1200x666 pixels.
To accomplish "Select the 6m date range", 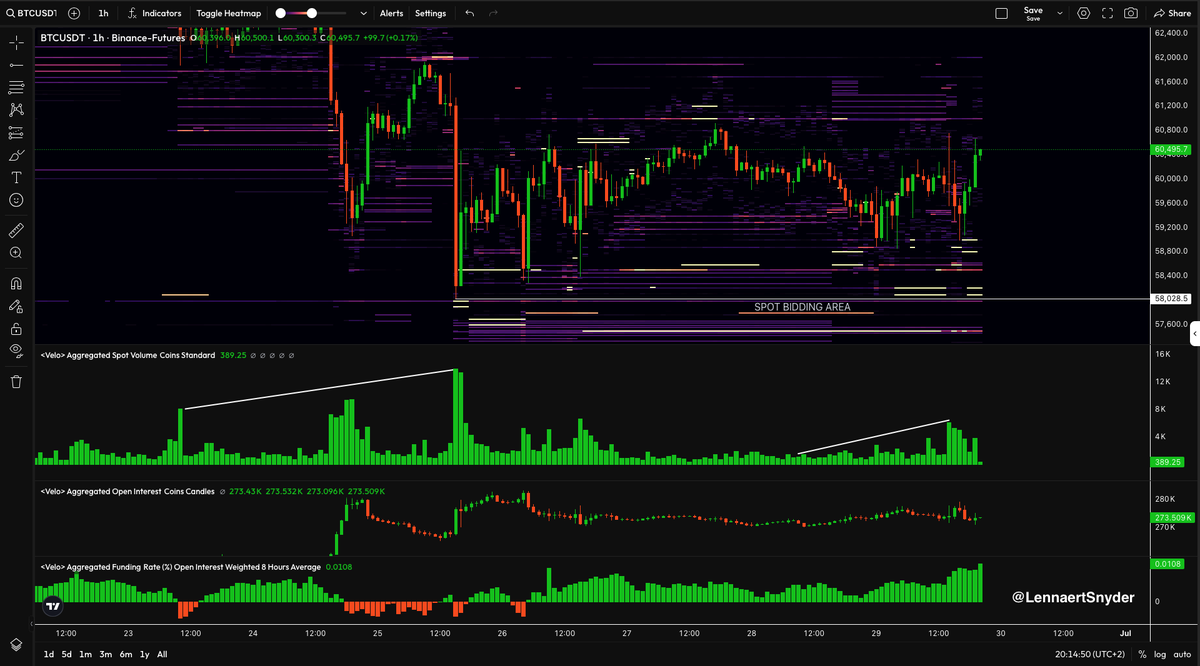I will tap(125, 654).
